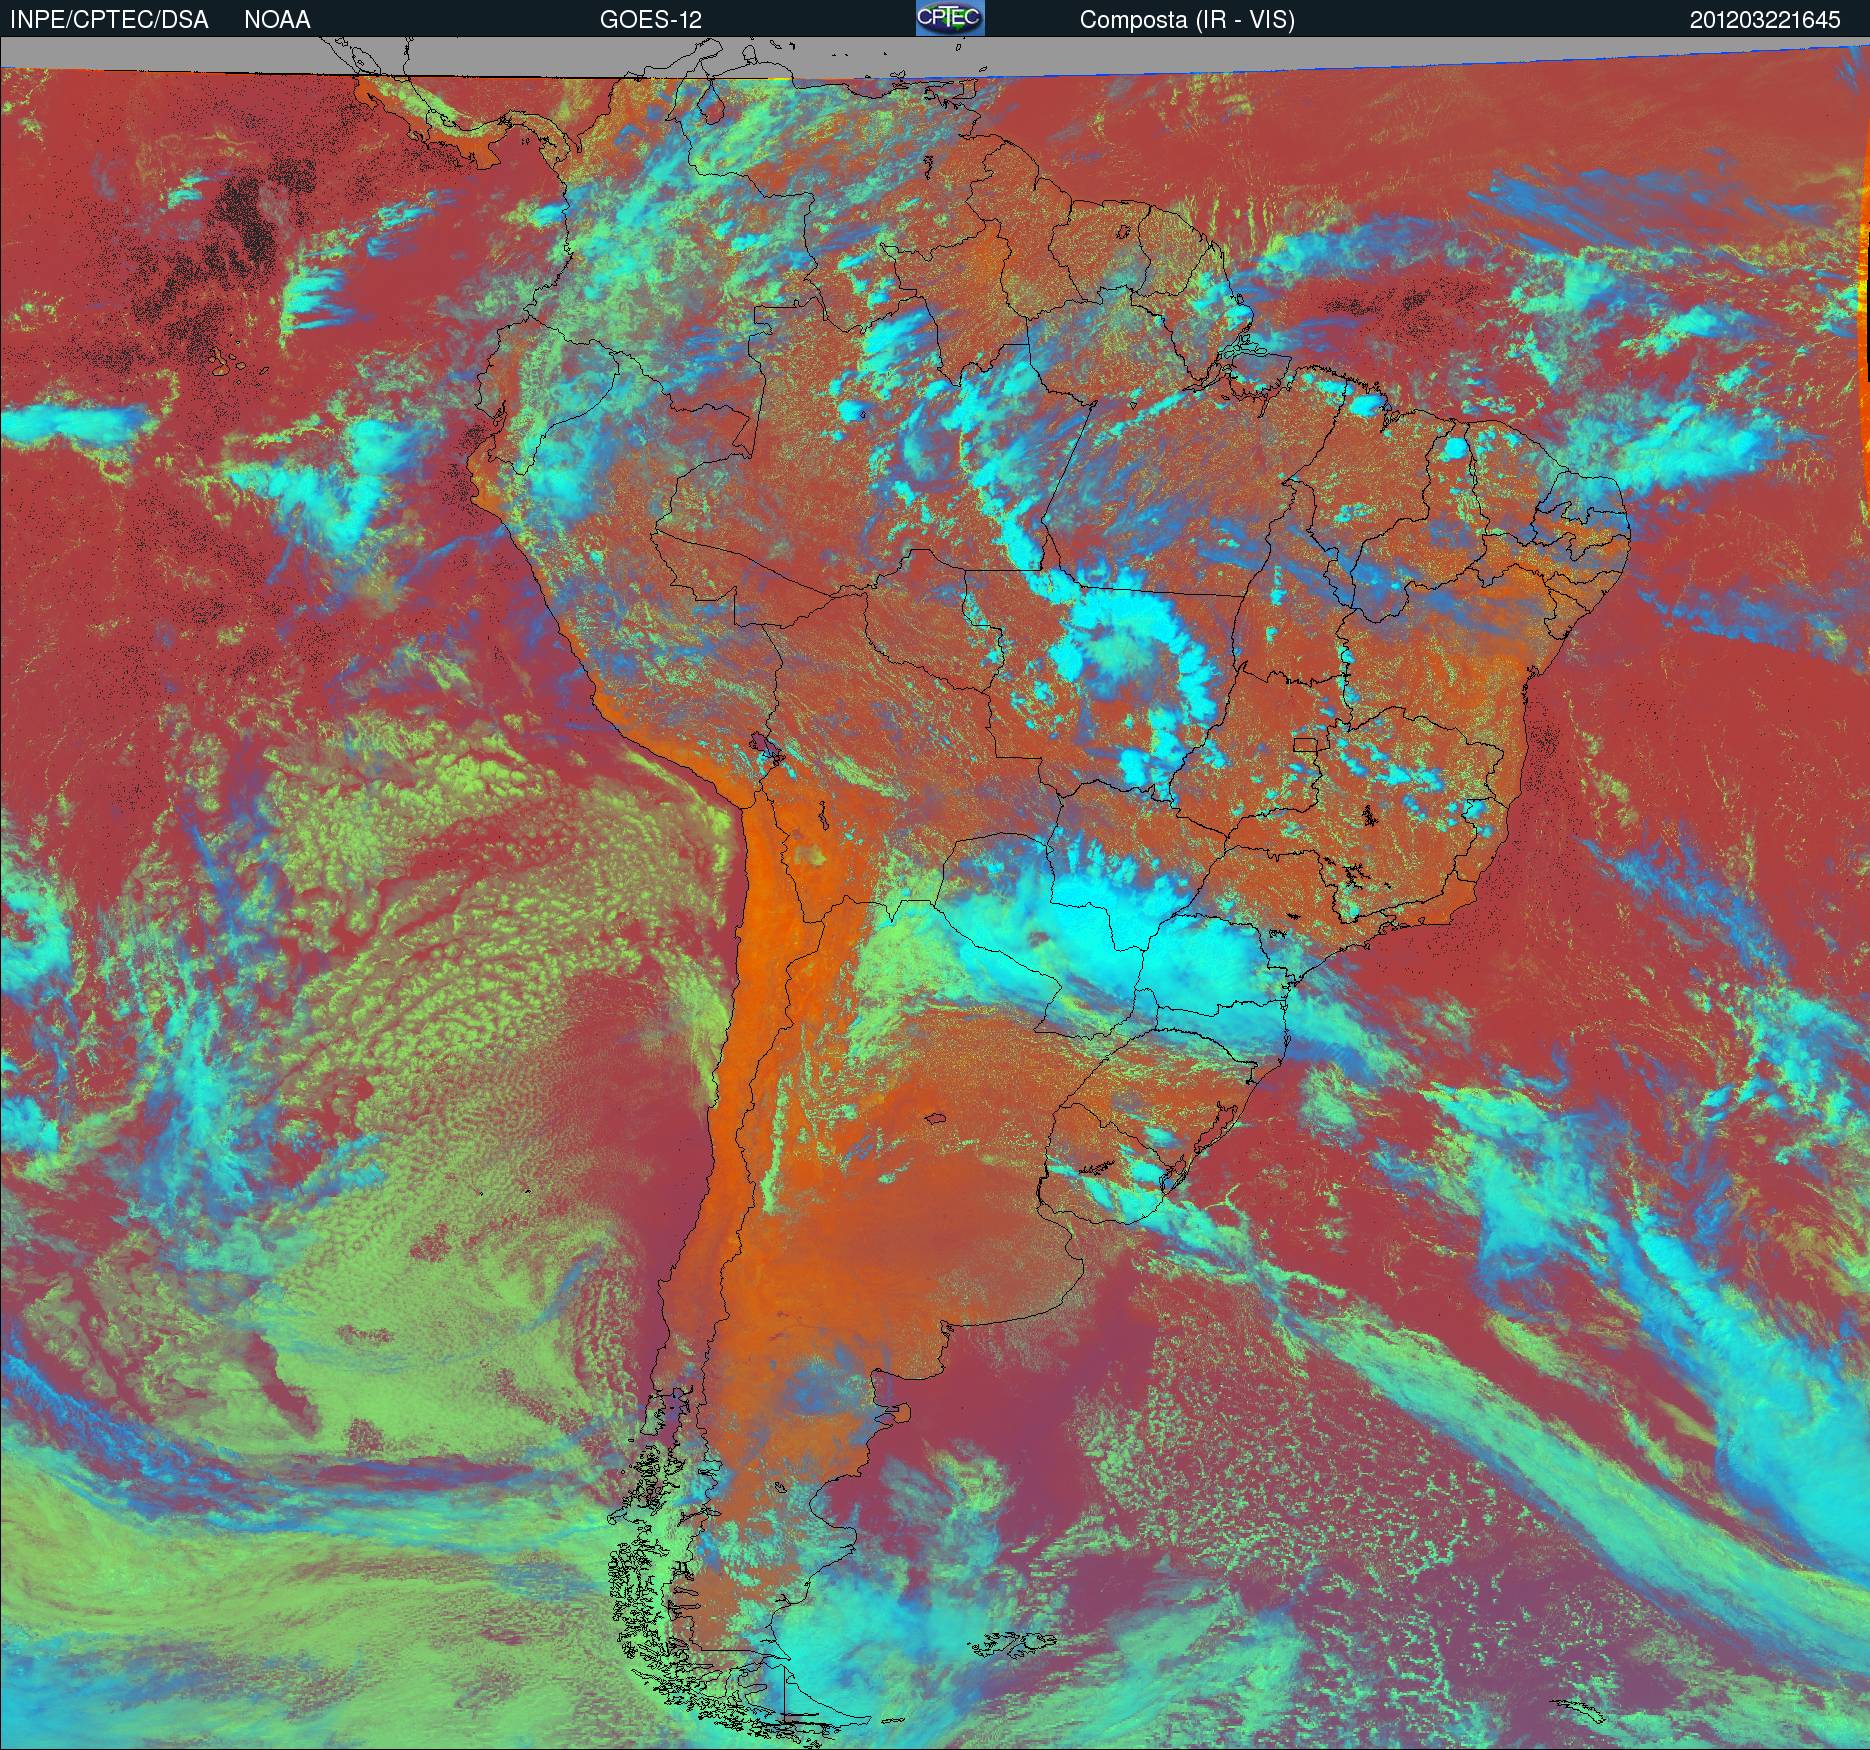Click the CPTEC logo in the header
The image size is (1870, 1750).
950,18
